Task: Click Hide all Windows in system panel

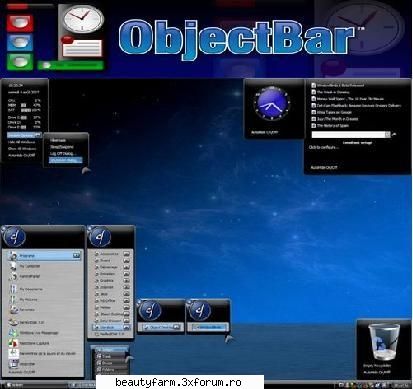Action: 22,142
